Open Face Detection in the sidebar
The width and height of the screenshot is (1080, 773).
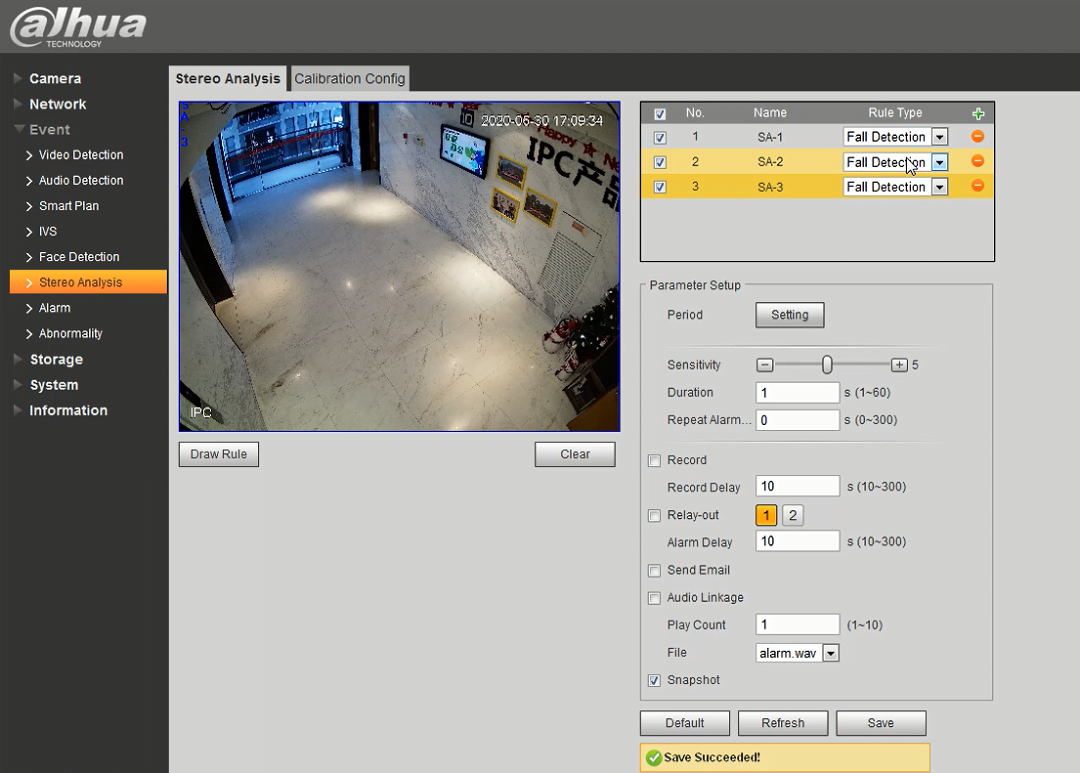coord(79,257)
